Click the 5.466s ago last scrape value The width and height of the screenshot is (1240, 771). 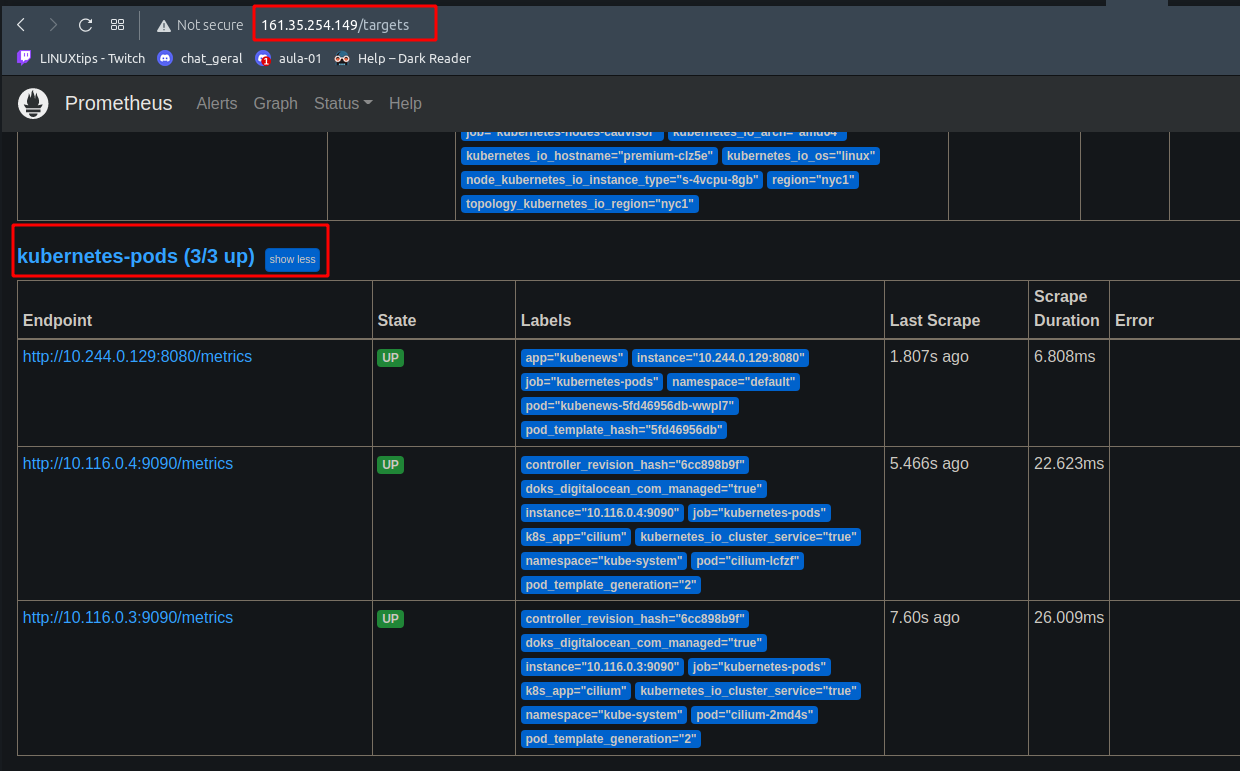click(929, 464)
